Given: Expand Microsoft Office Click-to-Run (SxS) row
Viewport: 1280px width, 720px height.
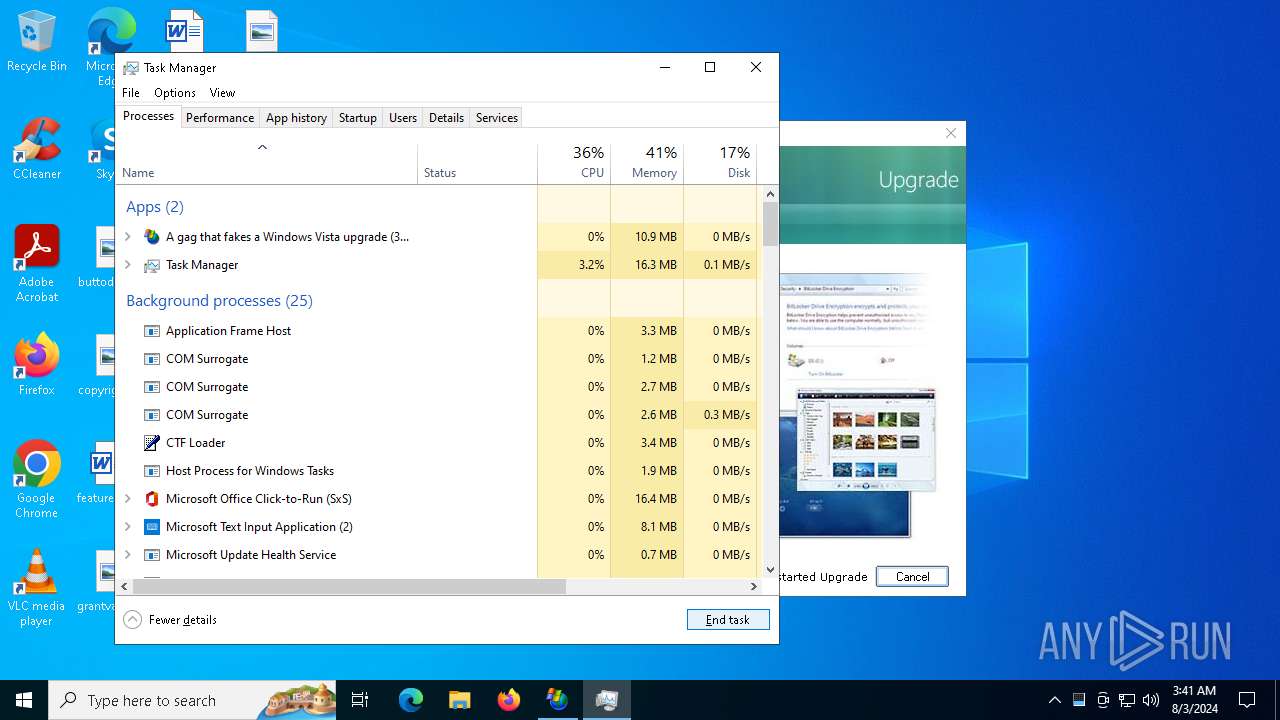Looking at the screenshot, I should coord(127,499).
